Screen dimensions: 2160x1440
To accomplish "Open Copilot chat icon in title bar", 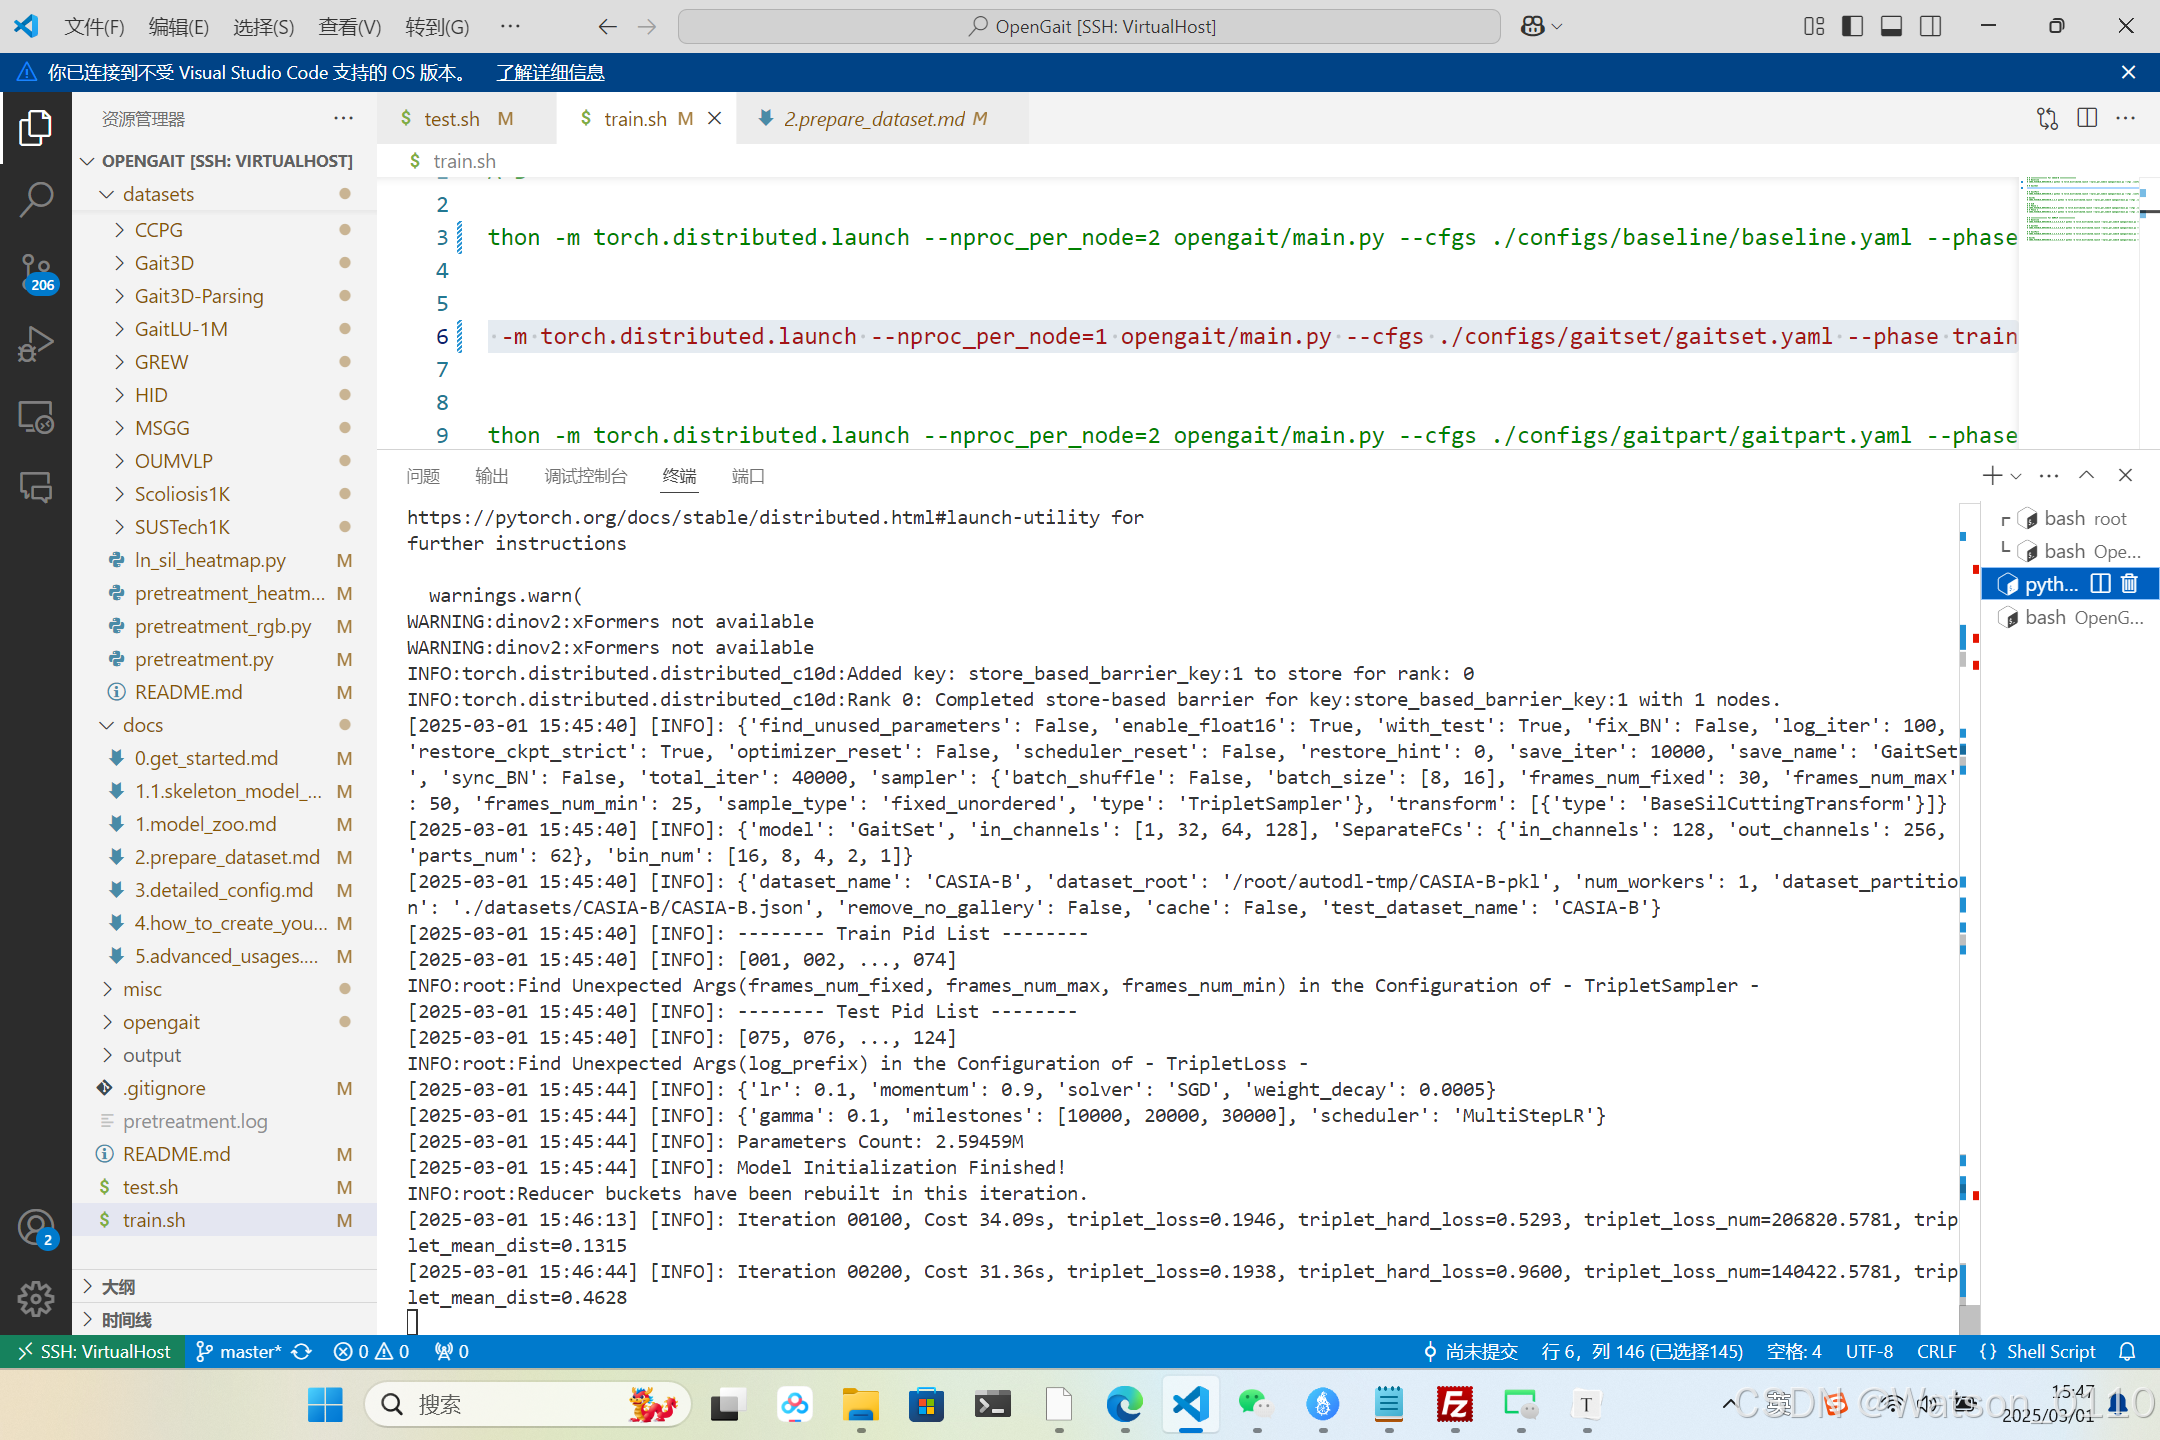I will tap(1532, 27).
